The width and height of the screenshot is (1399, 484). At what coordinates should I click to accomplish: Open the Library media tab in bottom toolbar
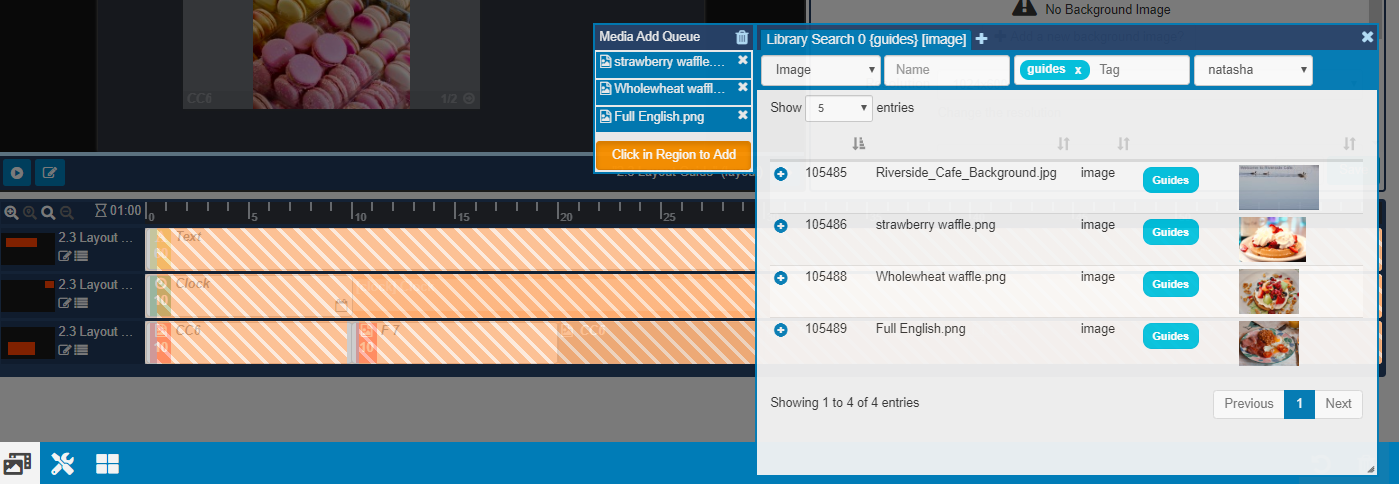coord(19,464)
